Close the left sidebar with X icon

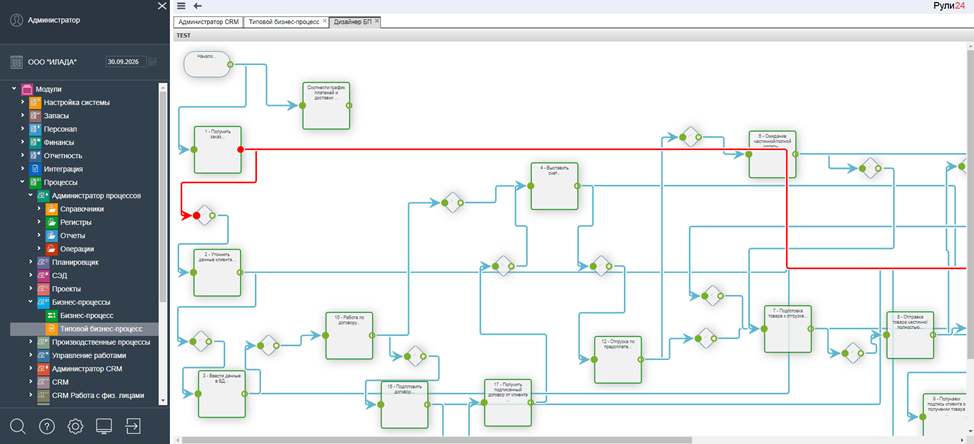coord(162,6)
